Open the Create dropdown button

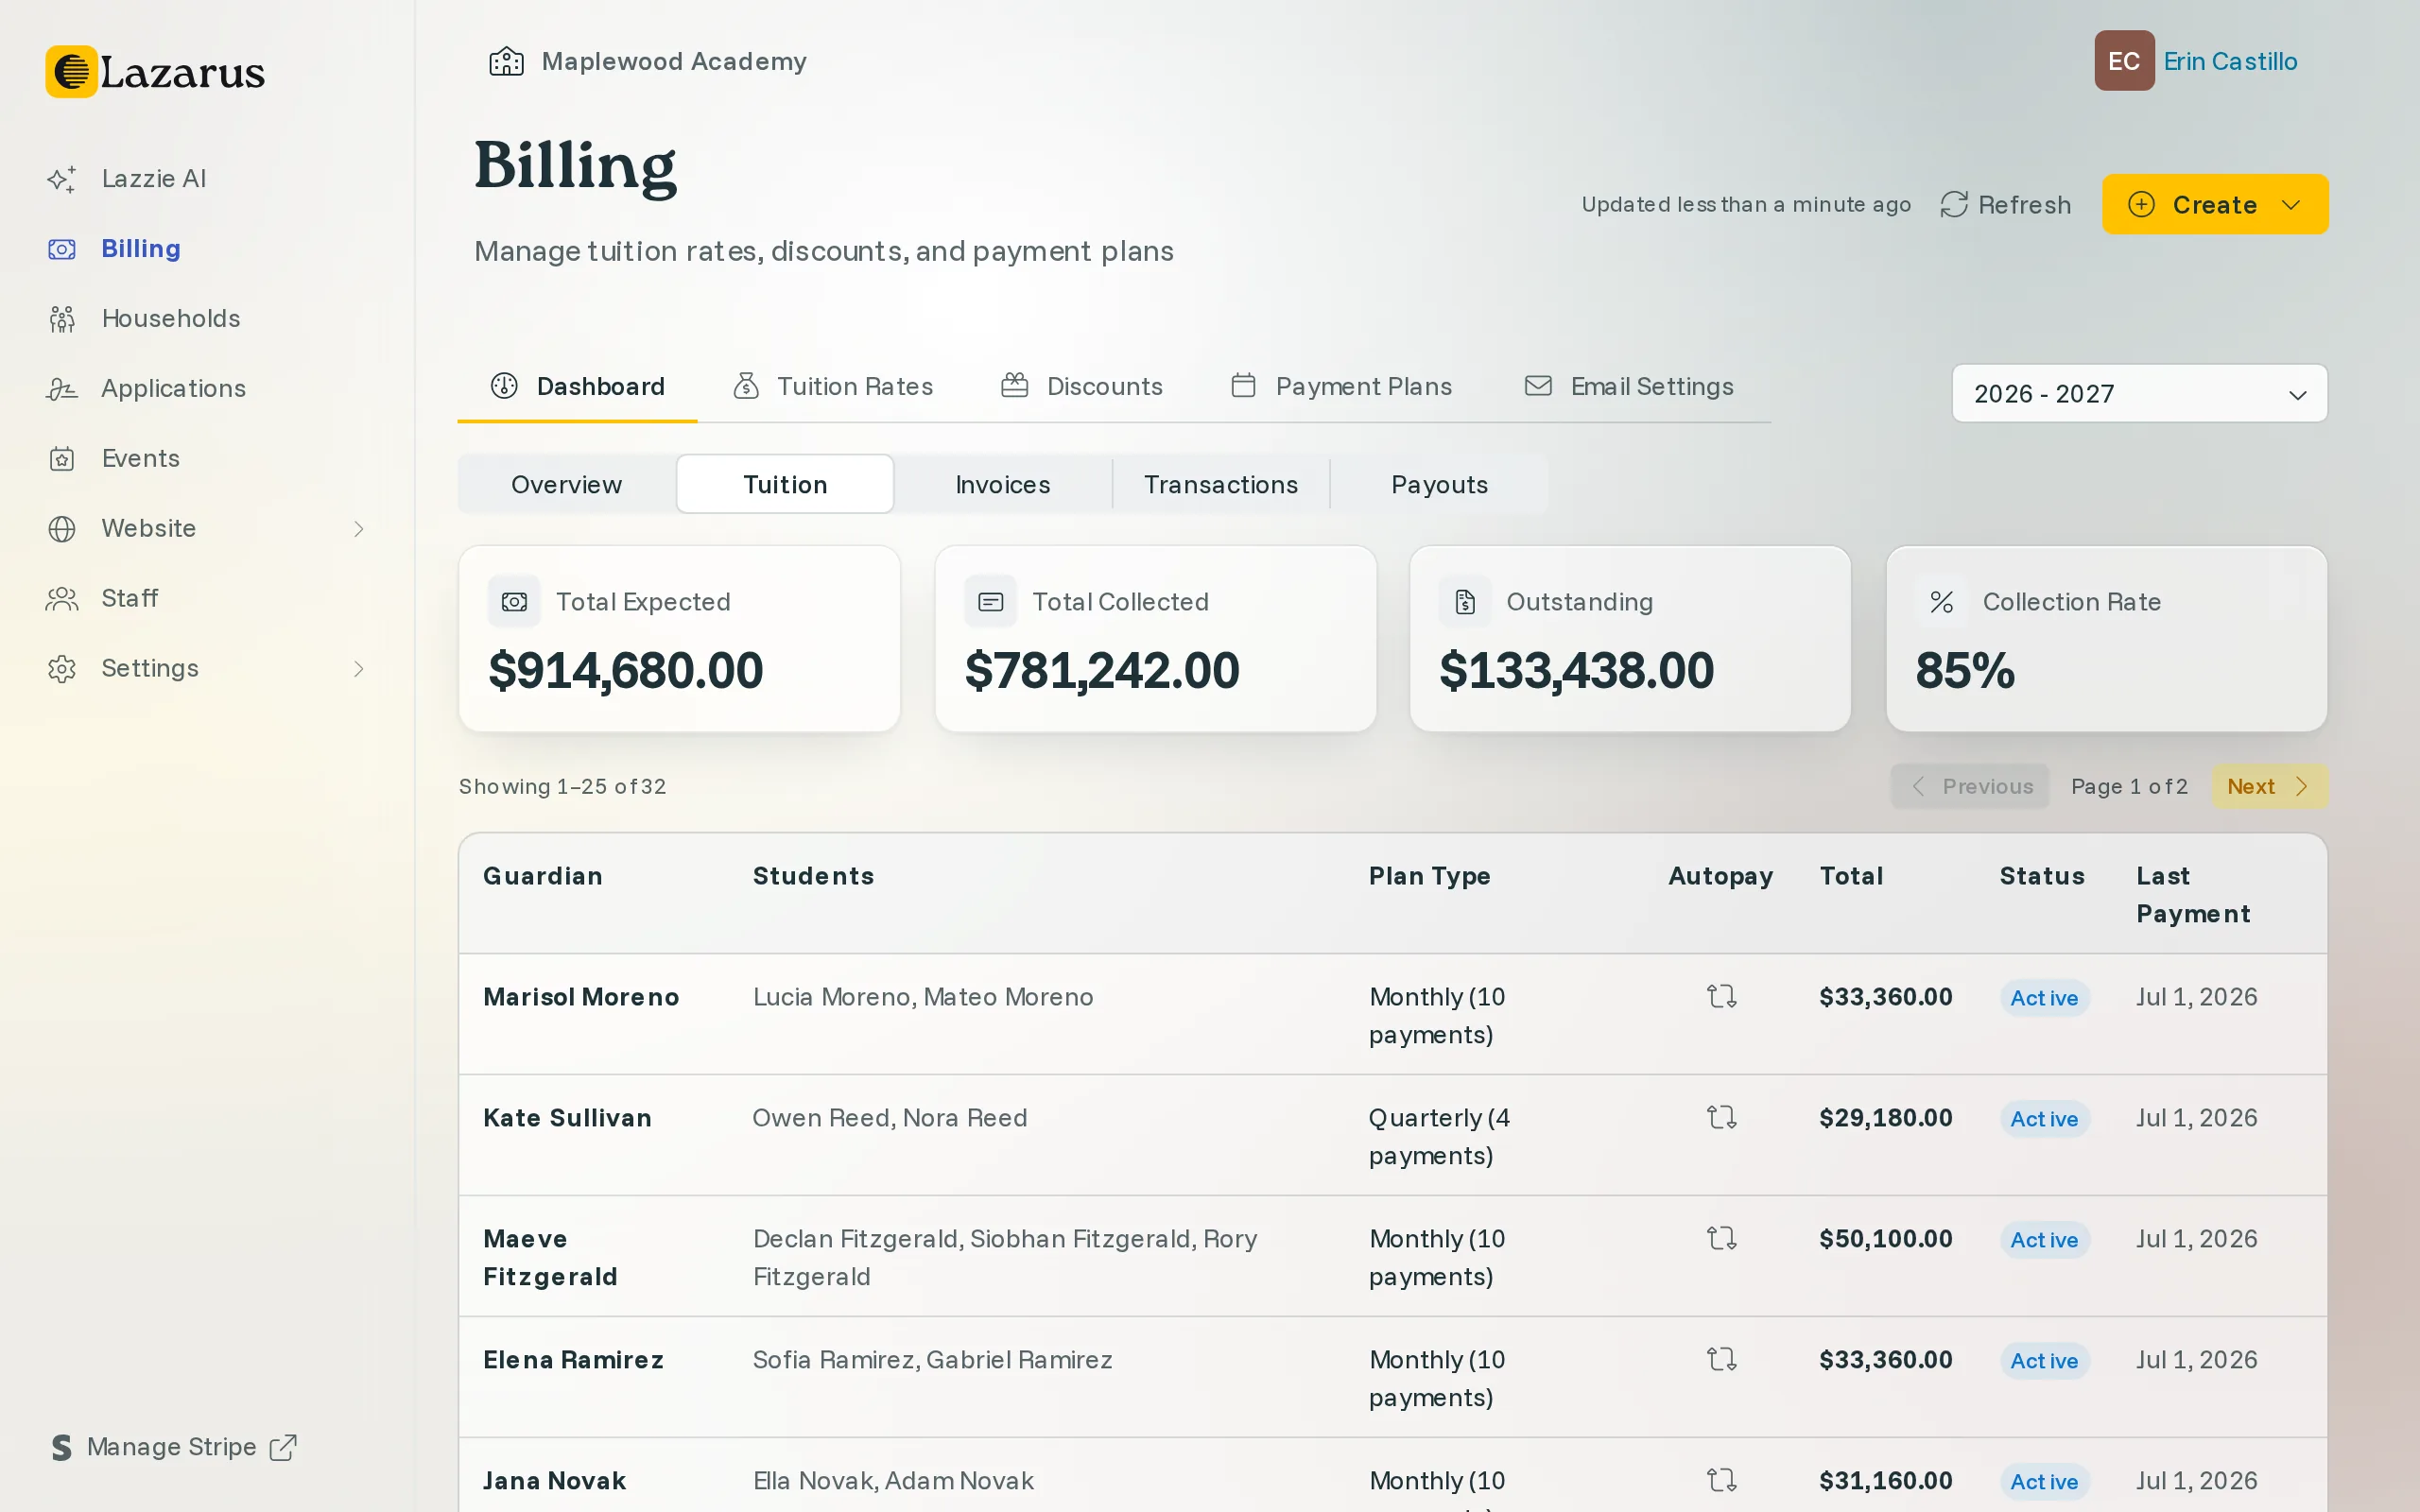[2214, 204]
